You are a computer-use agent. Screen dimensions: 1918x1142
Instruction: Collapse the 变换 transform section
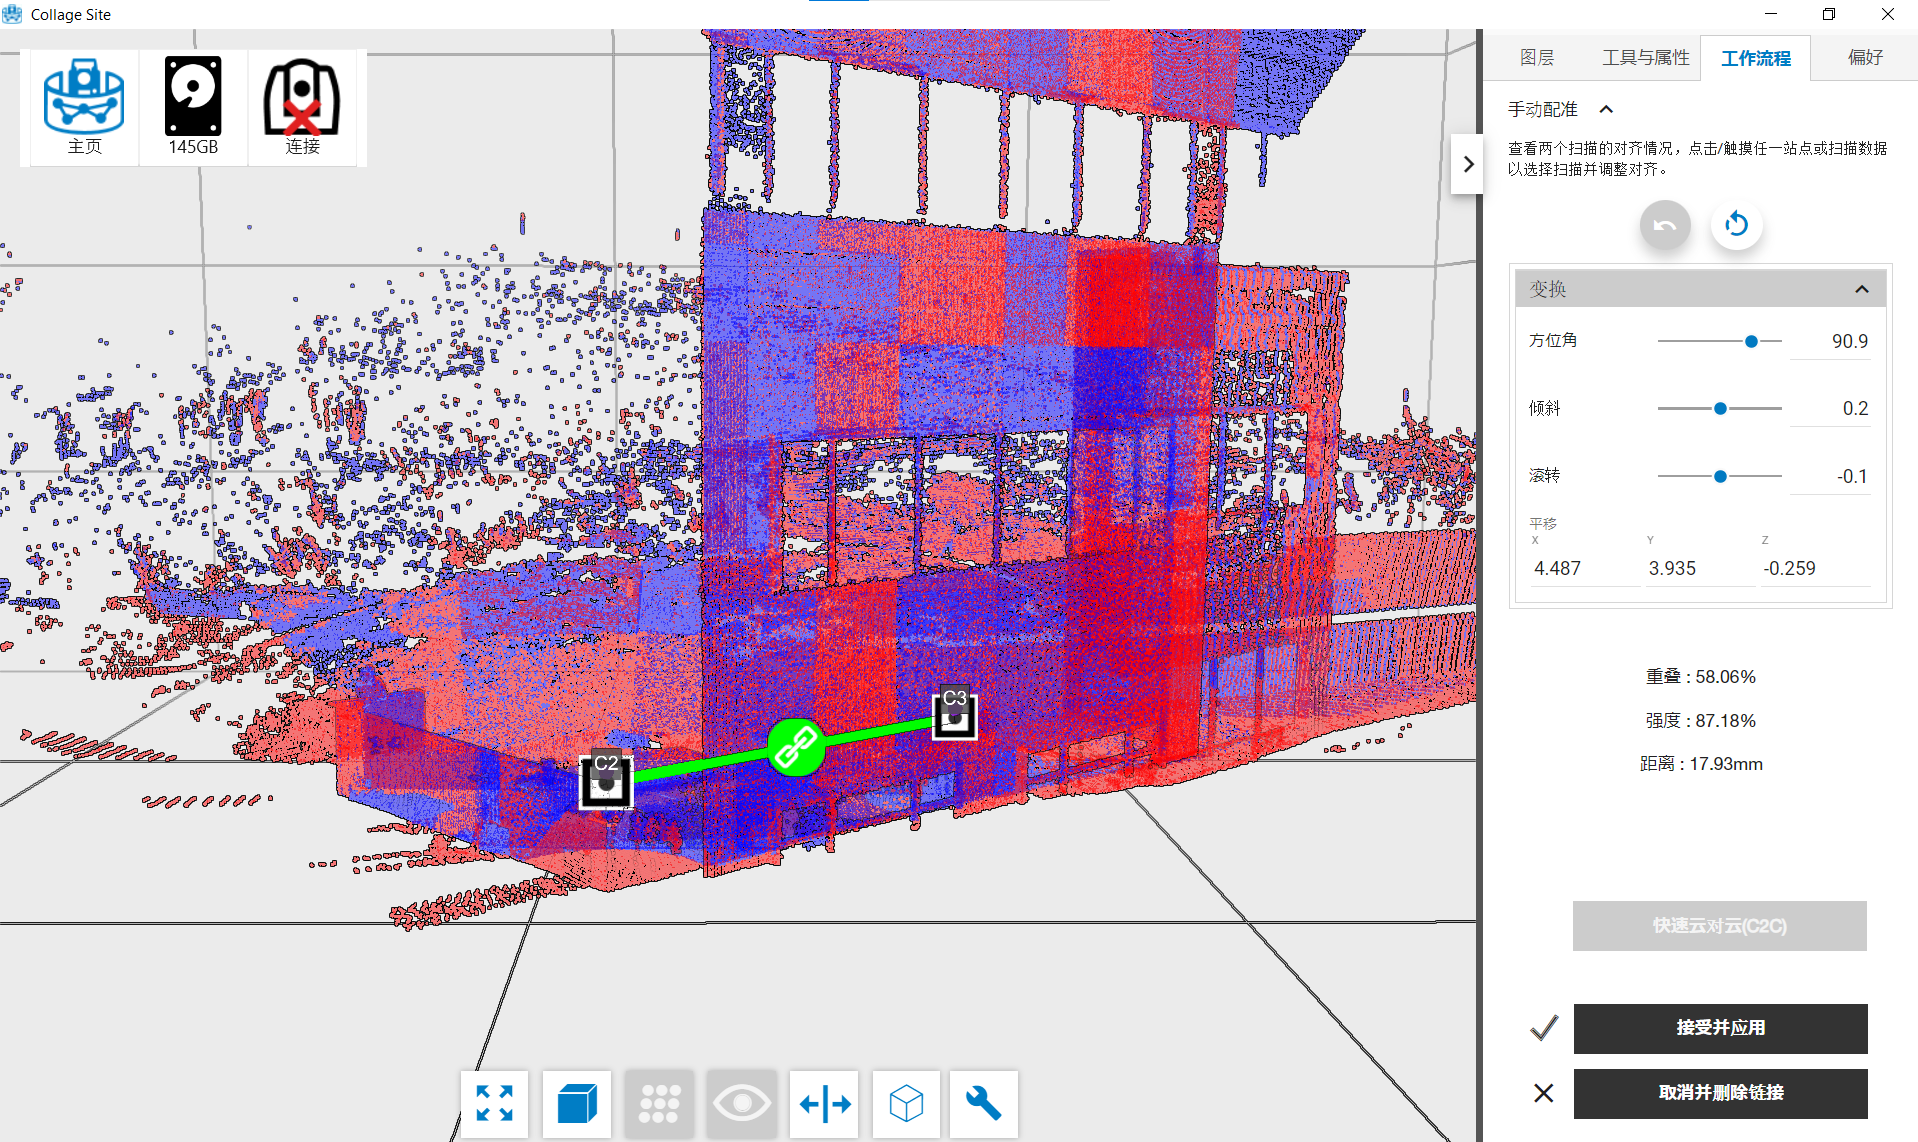[x=1861, y=289]
